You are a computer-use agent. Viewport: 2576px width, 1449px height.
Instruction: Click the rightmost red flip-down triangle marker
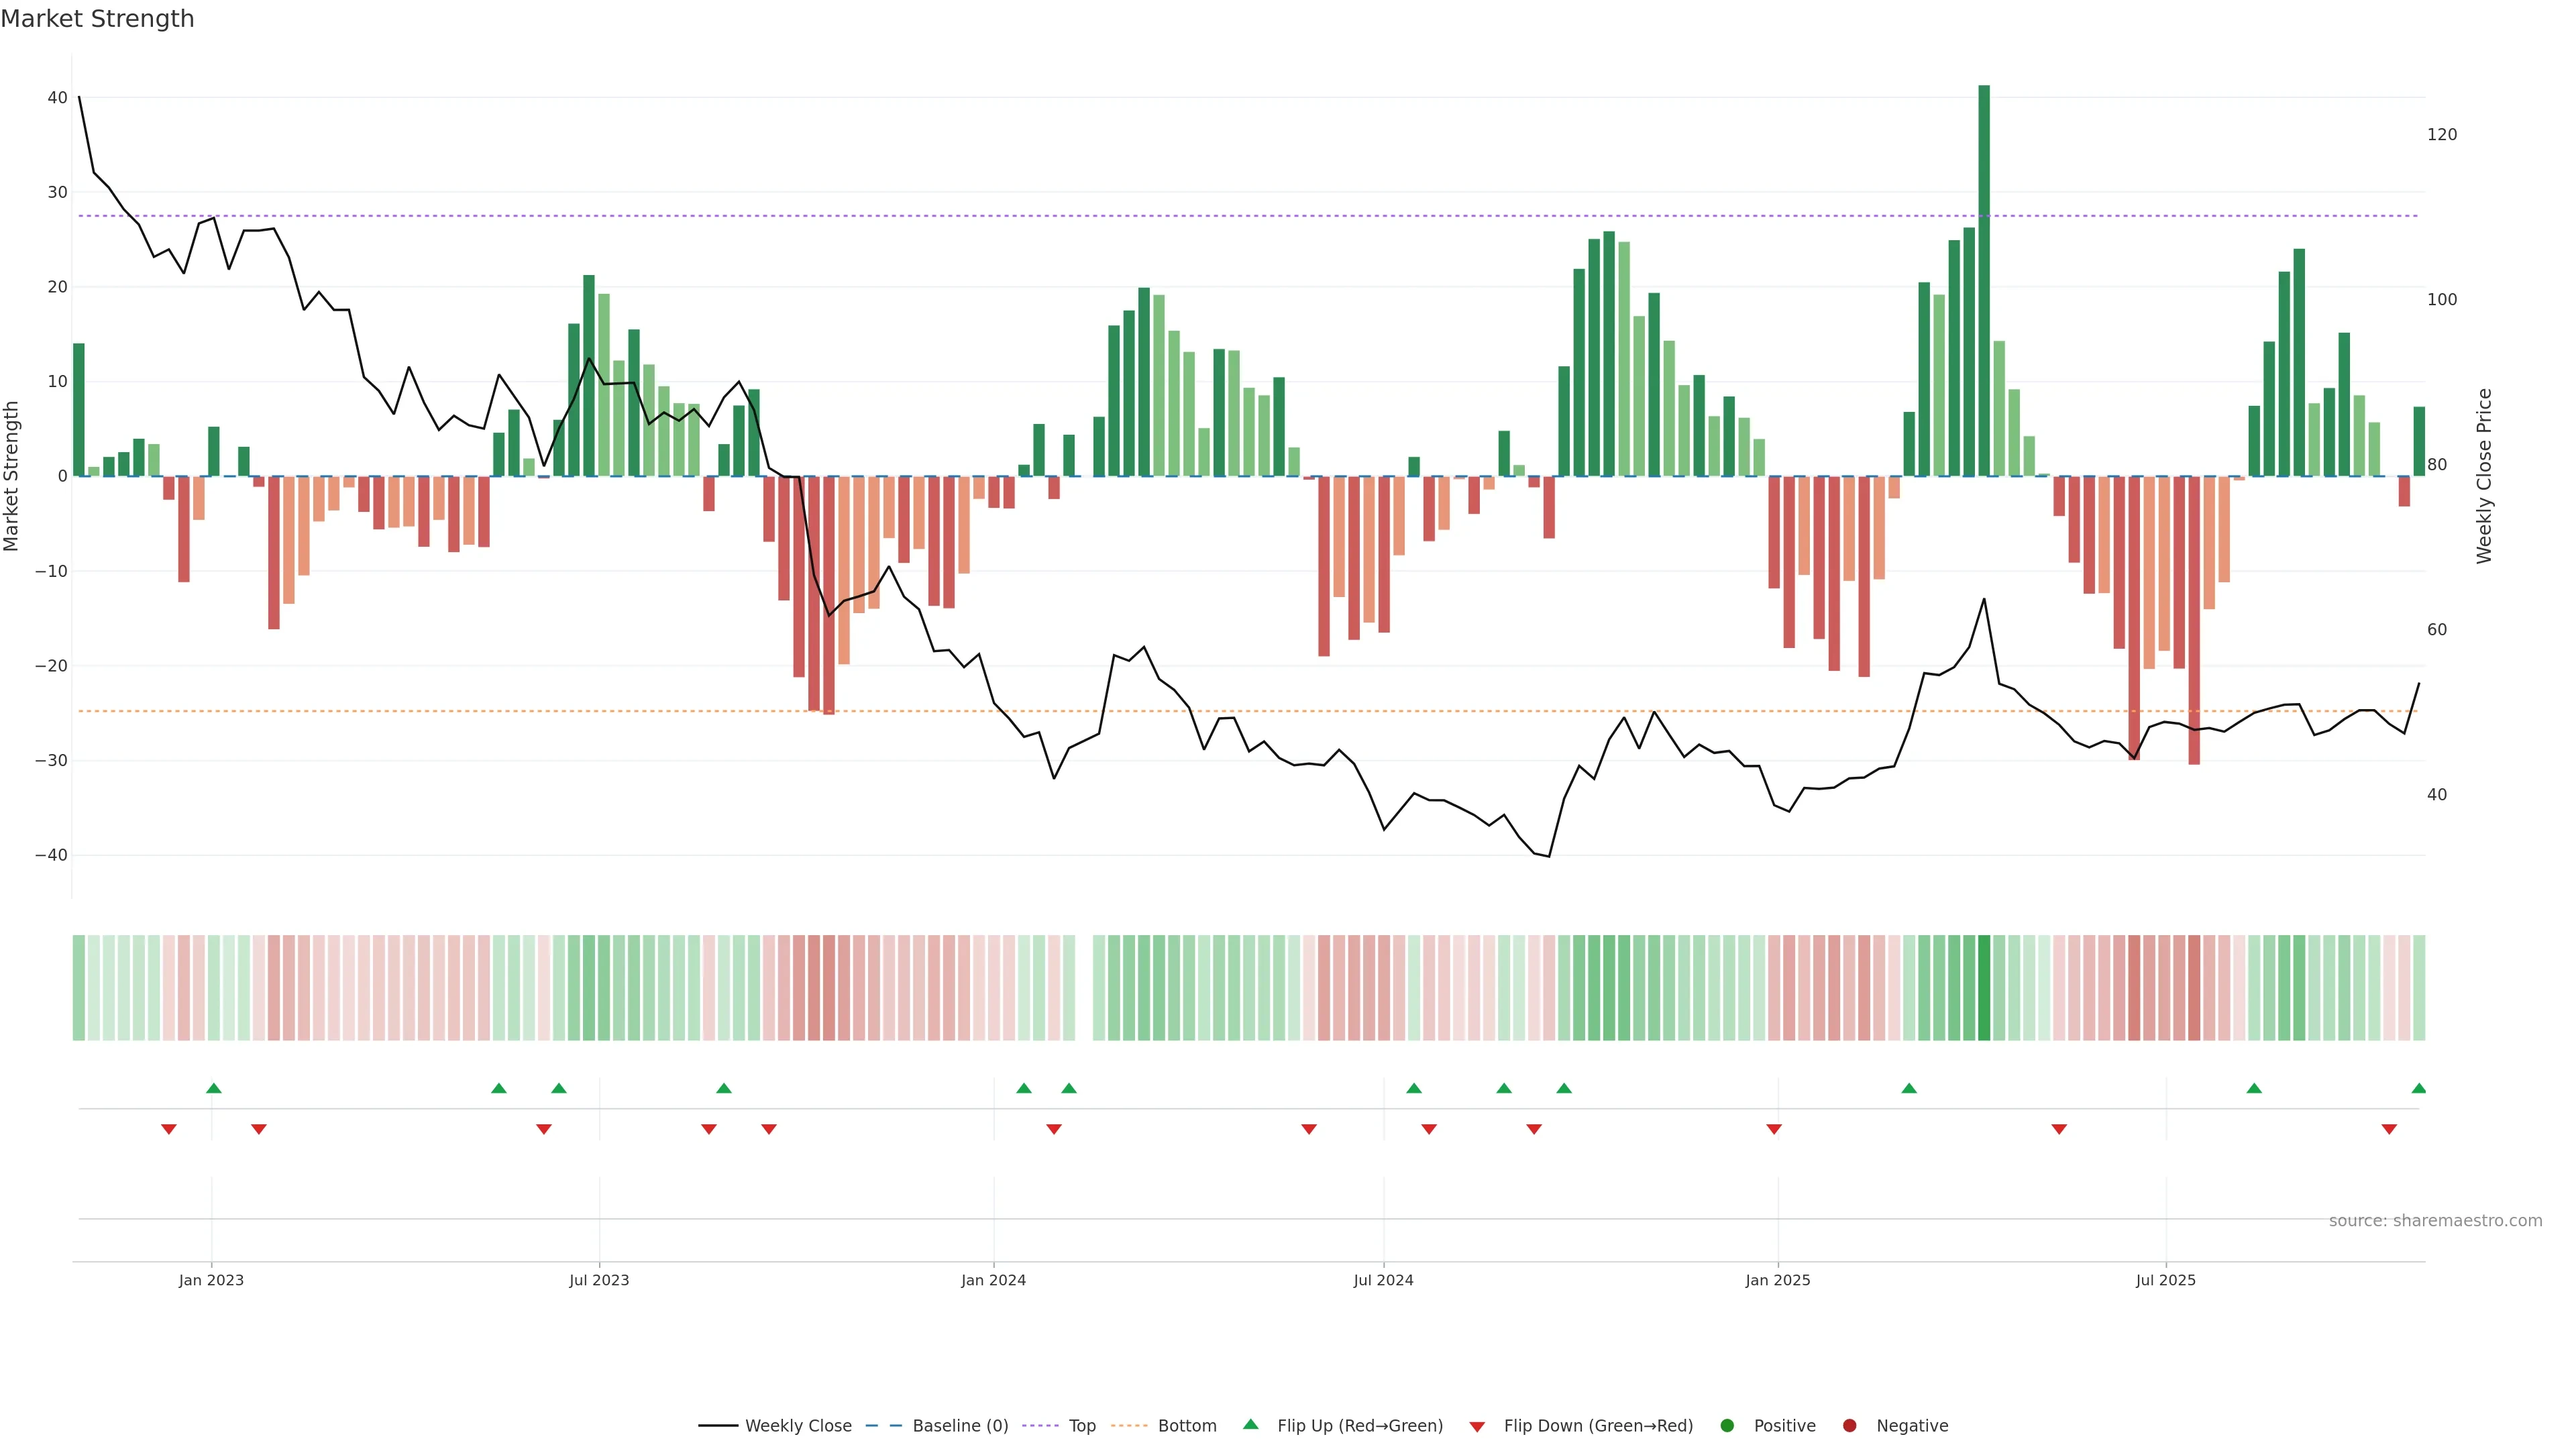point(2389,1129)
